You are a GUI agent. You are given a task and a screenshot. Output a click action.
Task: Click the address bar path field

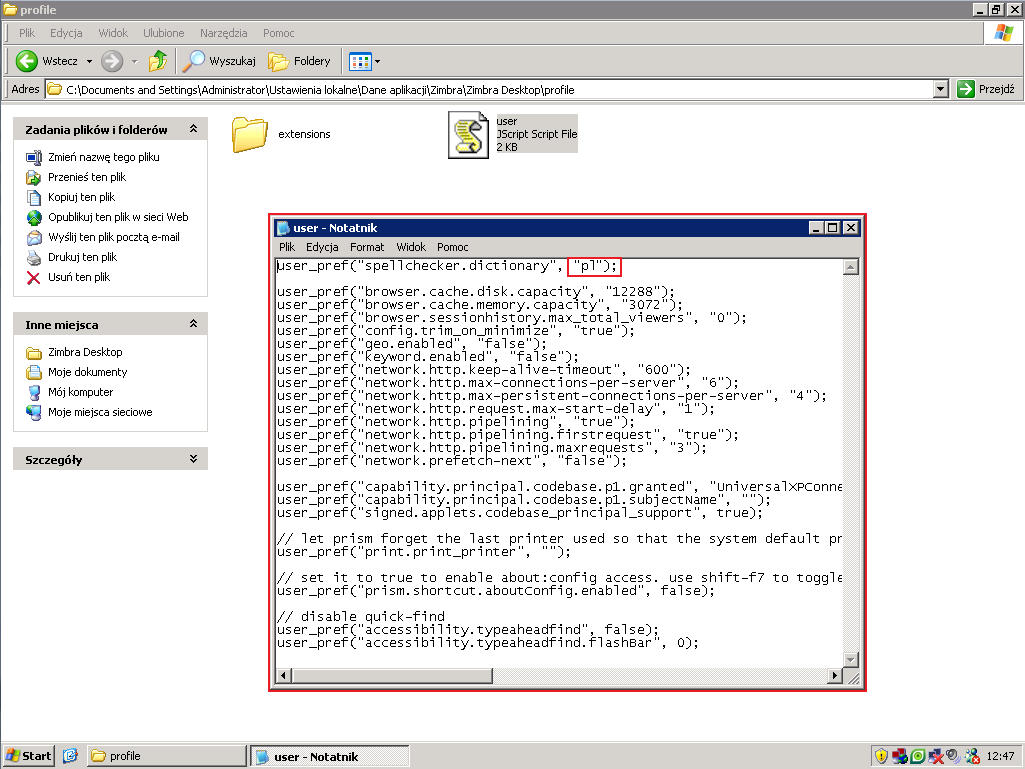click(x=489, y=90)
